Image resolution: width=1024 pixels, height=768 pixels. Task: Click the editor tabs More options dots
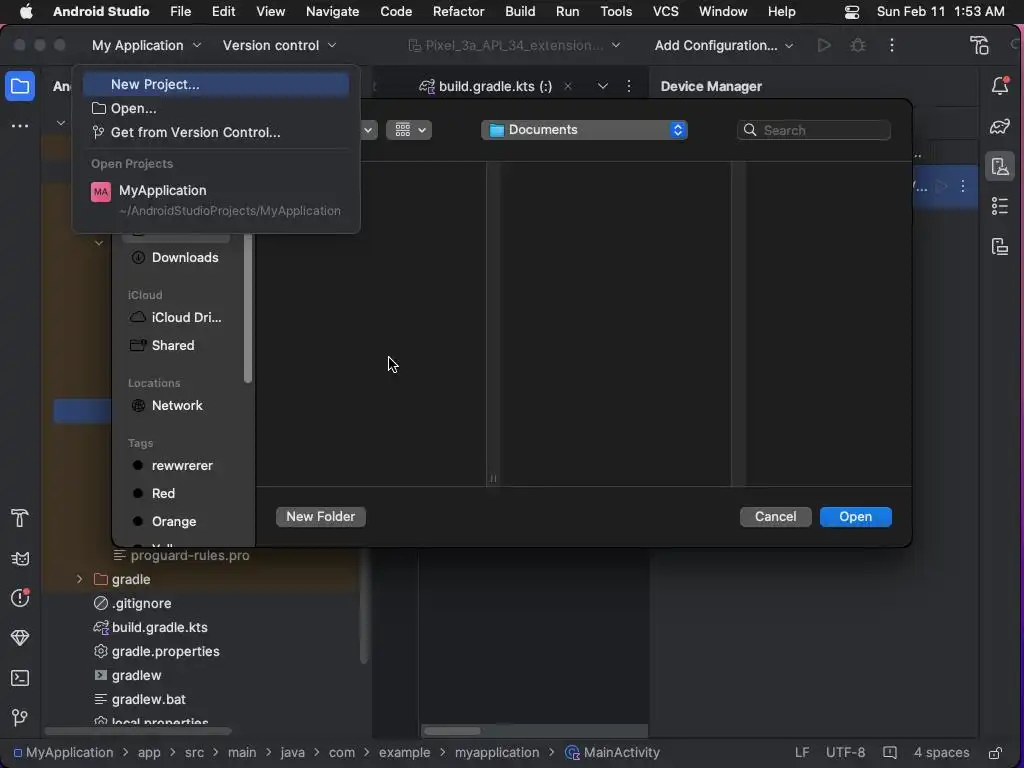click(x=629, y=86)
